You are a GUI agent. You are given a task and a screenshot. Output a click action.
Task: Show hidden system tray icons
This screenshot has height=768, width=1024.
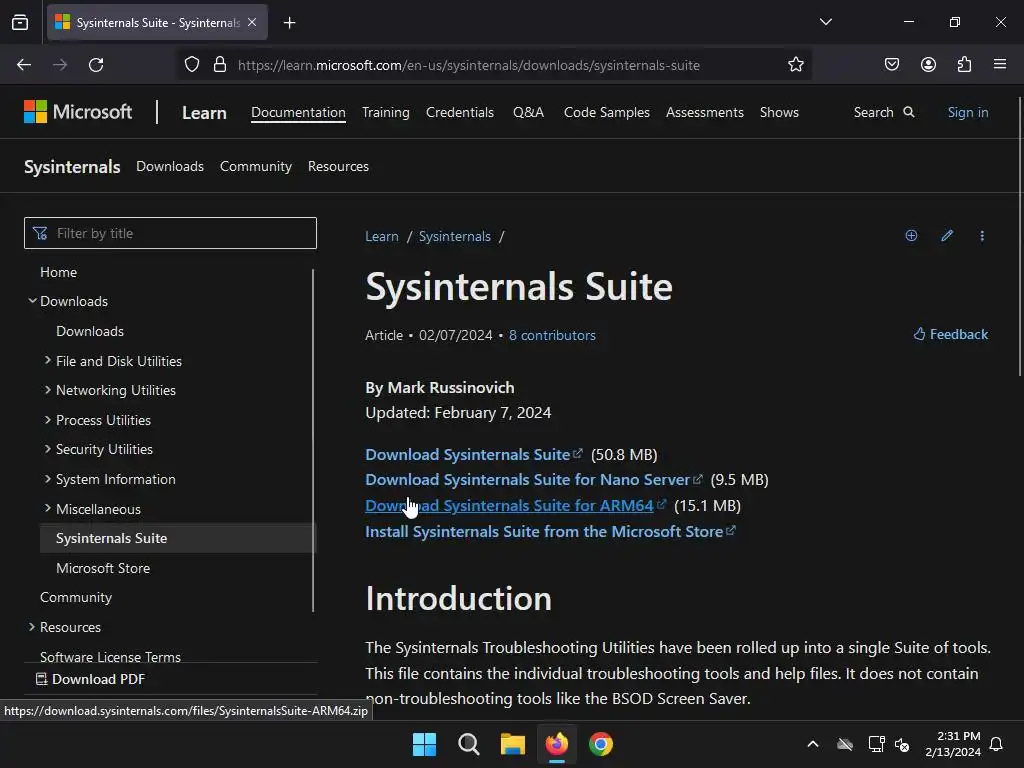tap(812, 744)
